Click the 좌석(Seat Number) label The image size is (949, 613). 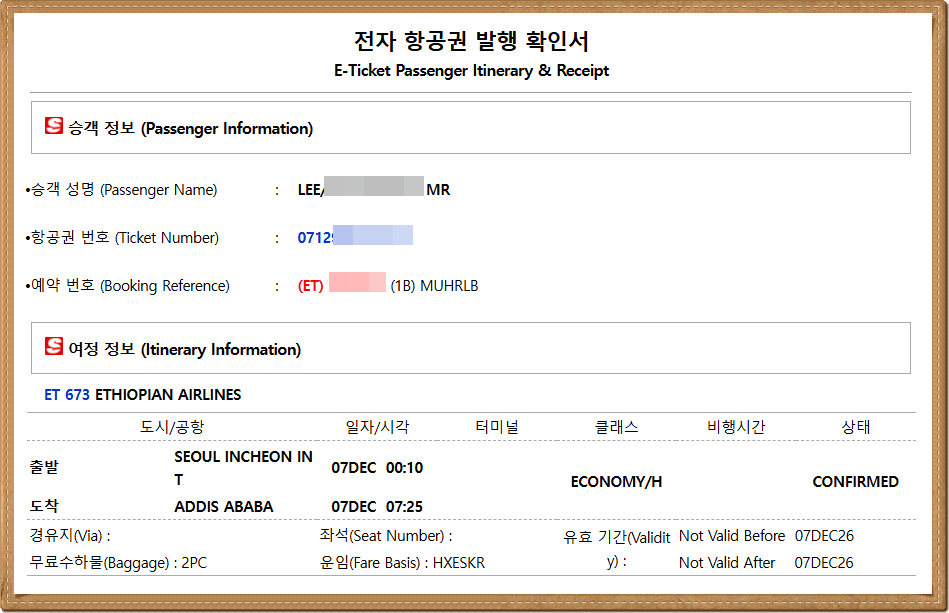coord(386,536)
